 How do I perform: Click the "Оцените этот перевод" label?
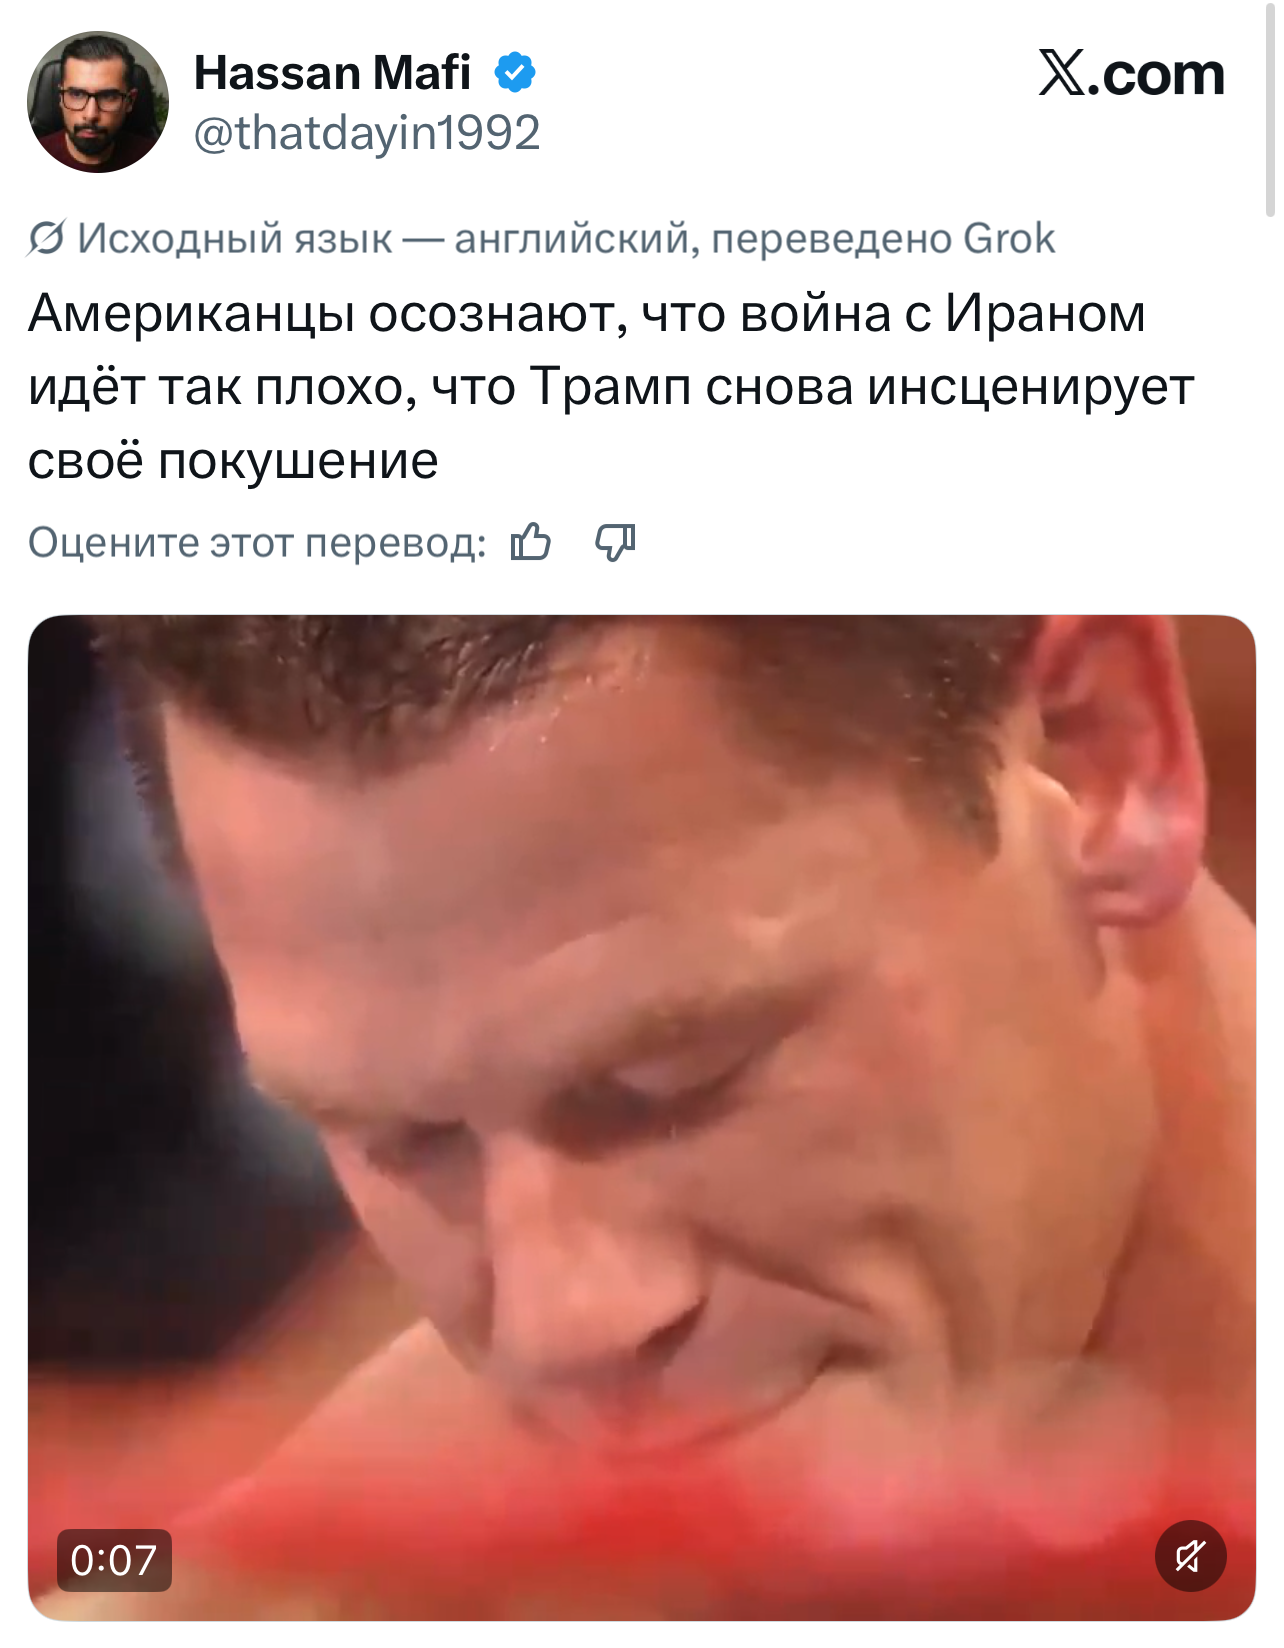pos(257,542)
